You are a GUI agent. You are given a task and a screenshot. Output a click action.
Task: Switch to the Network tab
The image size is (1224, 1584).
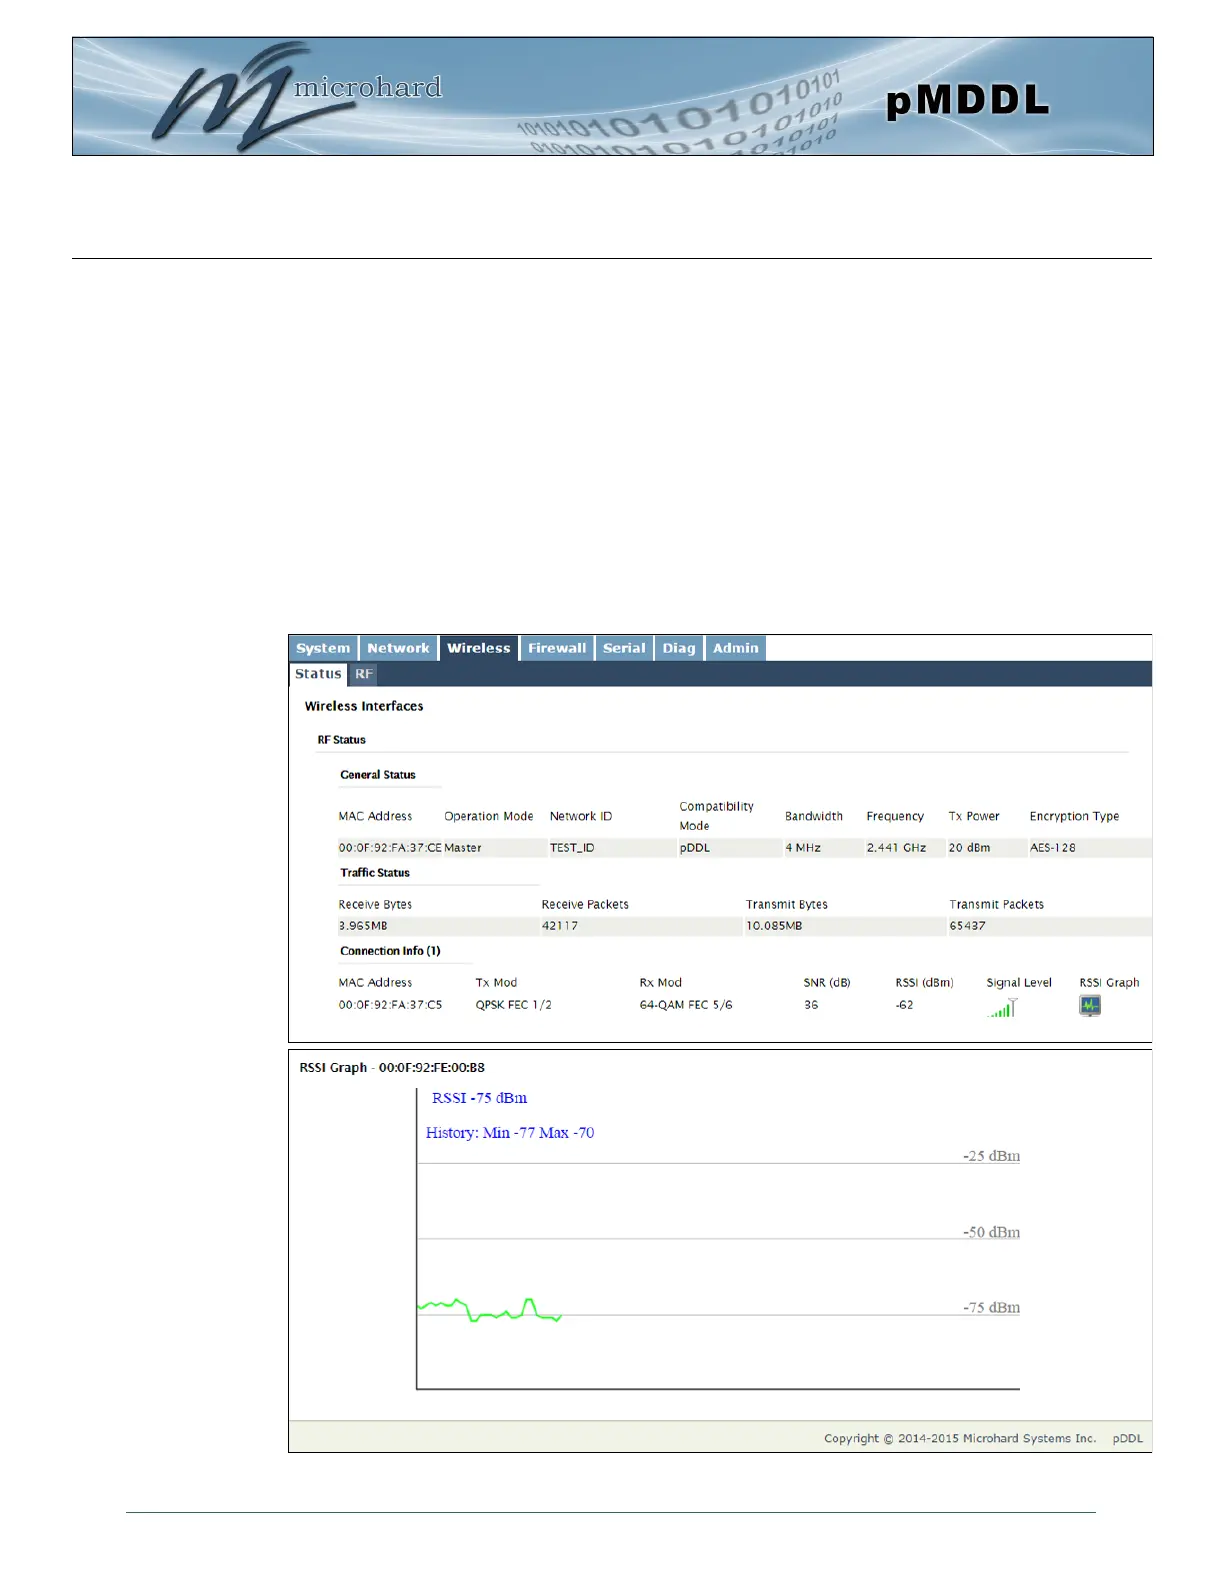tap(398, 648)
